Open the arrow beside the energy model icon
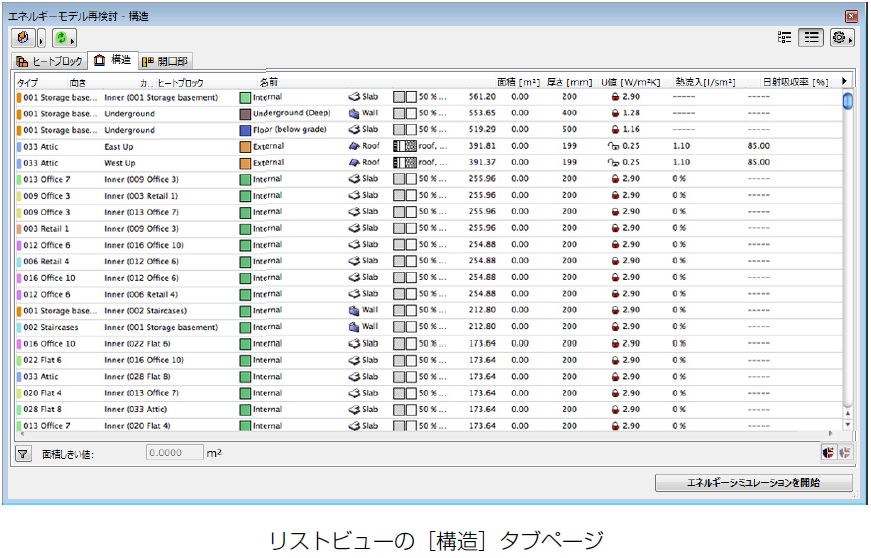Image resolution: width=871 pixels, height=558 pixels. [x=41, y=38]
